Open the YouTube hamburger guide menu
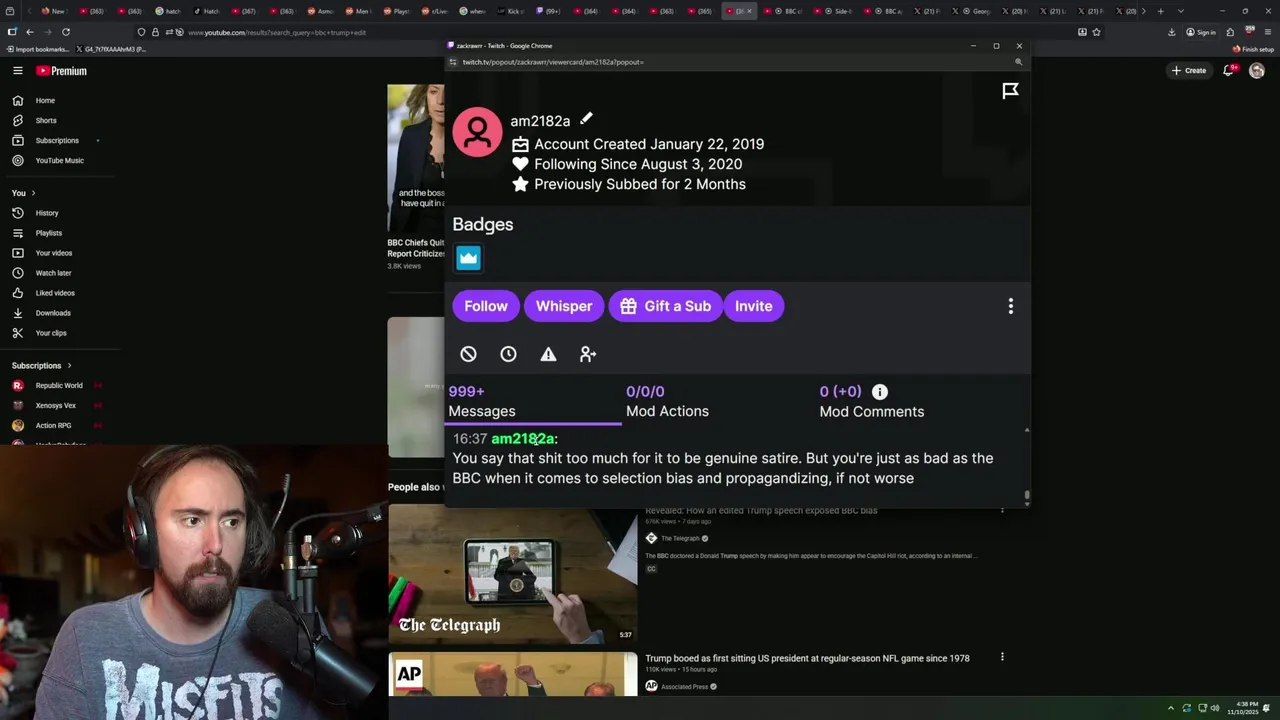Image resolution: width=1280 pixels, height=720 pixels. point(17,70)
